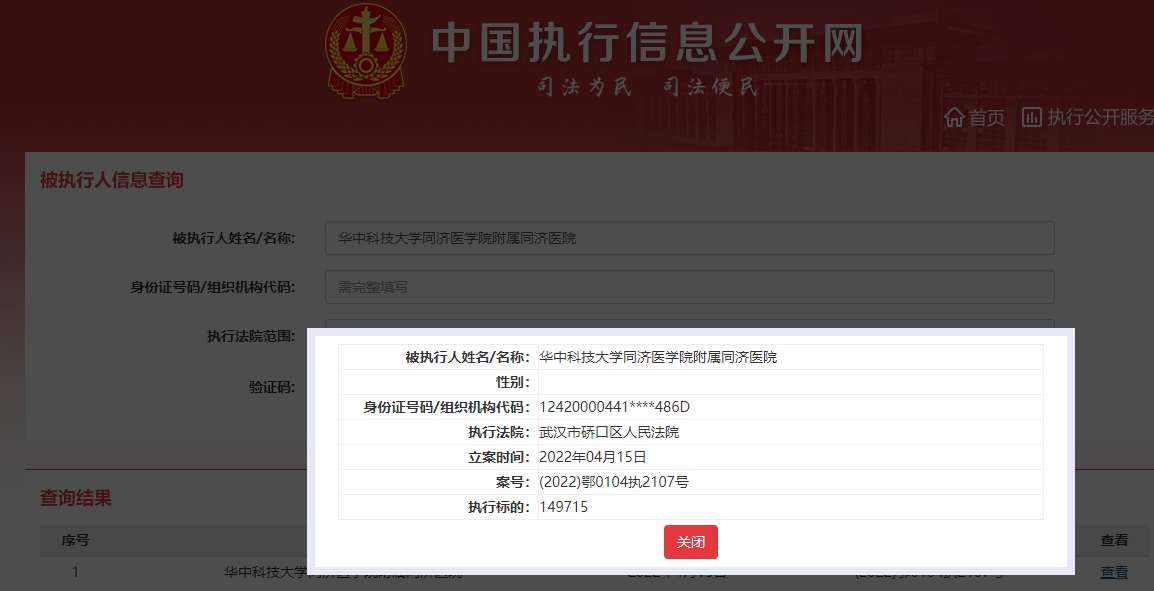1154x591 pixels.
Task: Click the 查询结果 heading
Action: pyautogui.click(x=76, y=498)
